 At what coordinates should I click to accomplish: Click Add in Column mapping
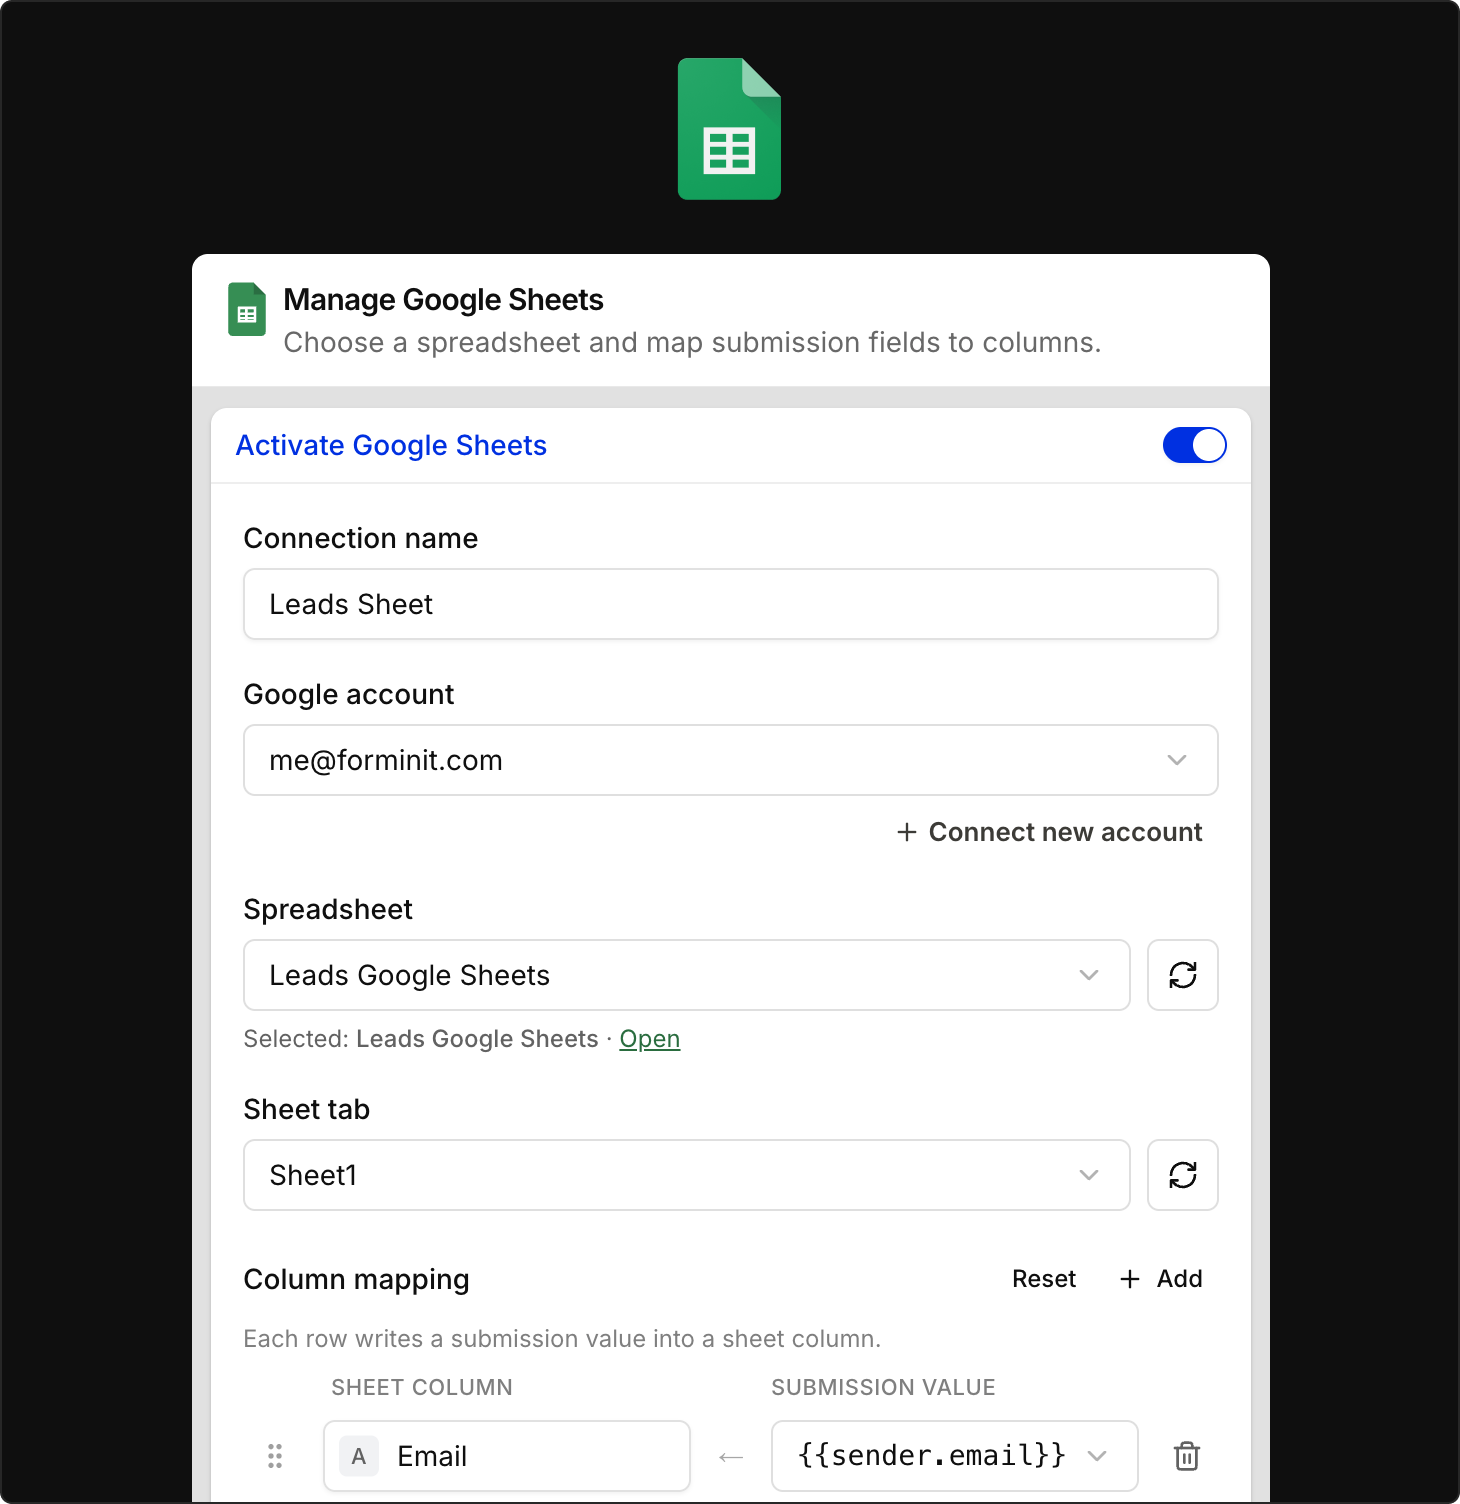pyautogui.click(x=1161, y=1279)
